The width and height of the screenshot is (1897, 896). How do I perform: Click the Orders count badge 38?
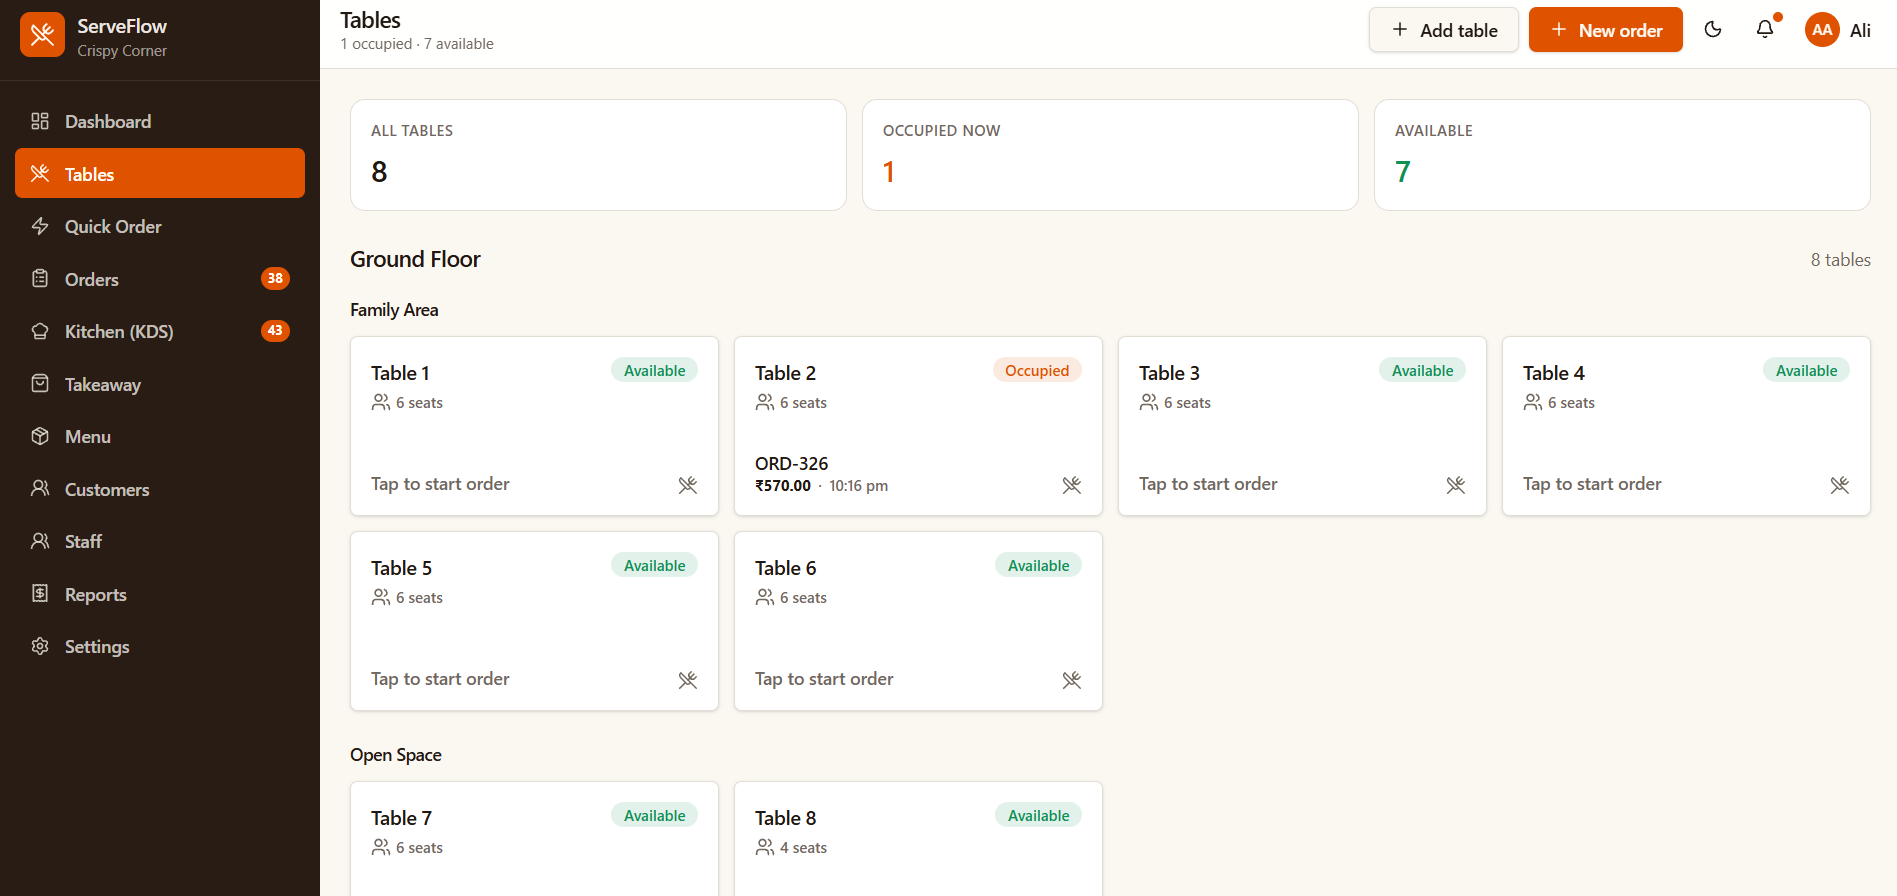pyautogui.click(x=275, y=278)
